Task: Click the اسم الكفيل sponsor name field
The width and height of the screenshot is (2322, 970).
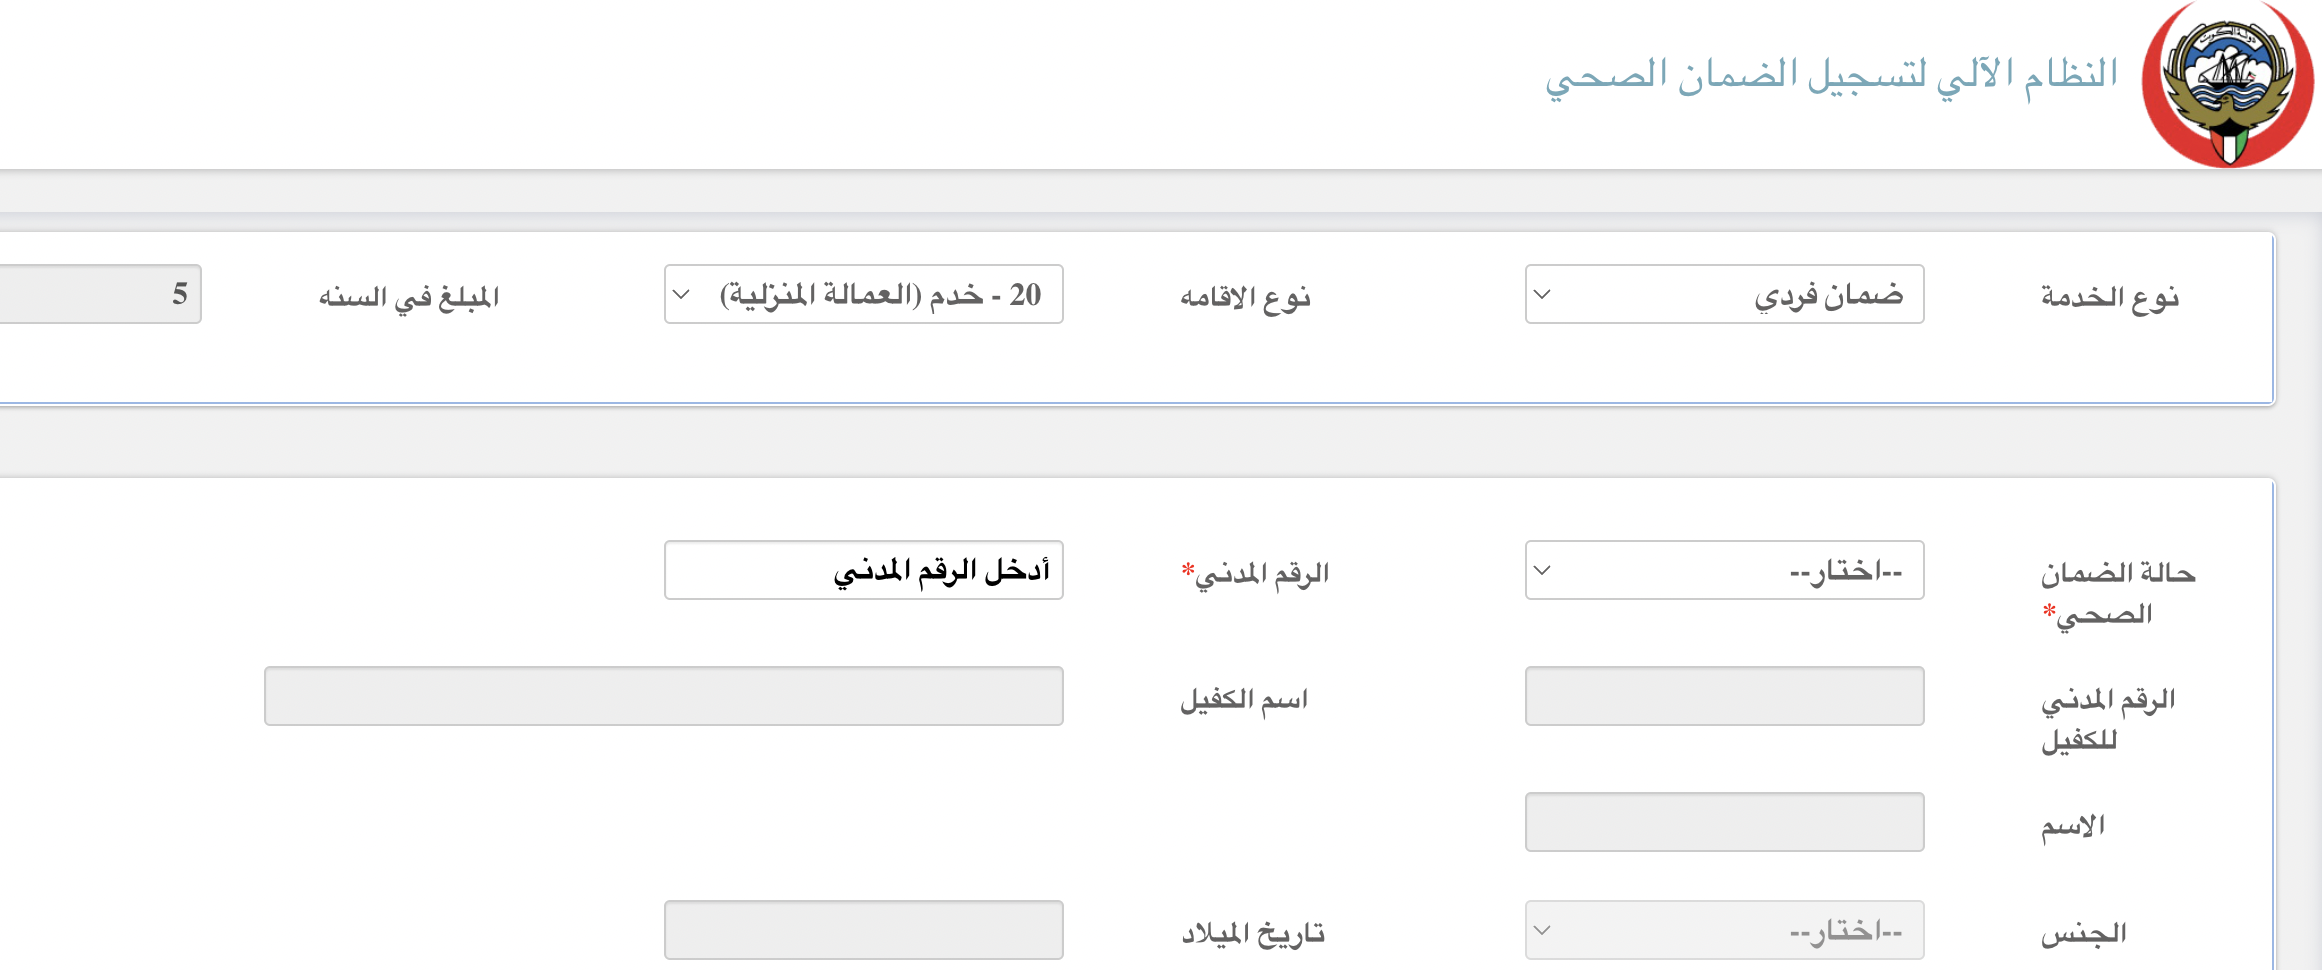Action: coord(663,696)
